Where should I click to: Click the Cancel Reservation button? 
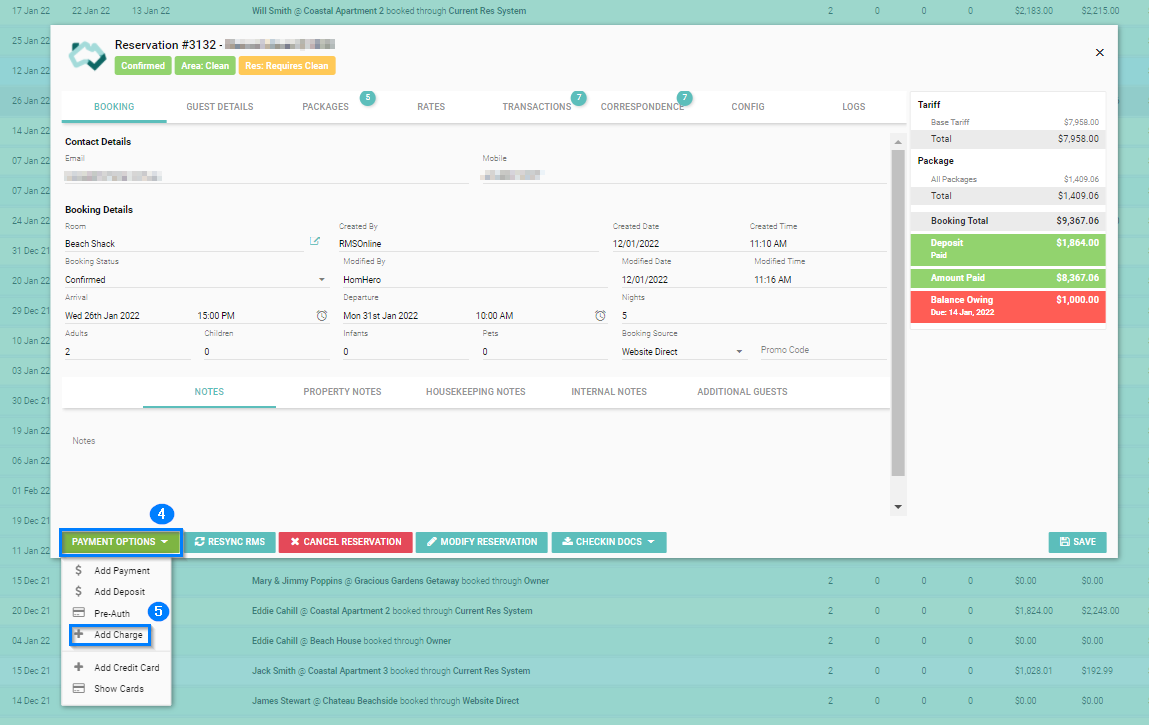pyautogui.click(x=345, y=542)
